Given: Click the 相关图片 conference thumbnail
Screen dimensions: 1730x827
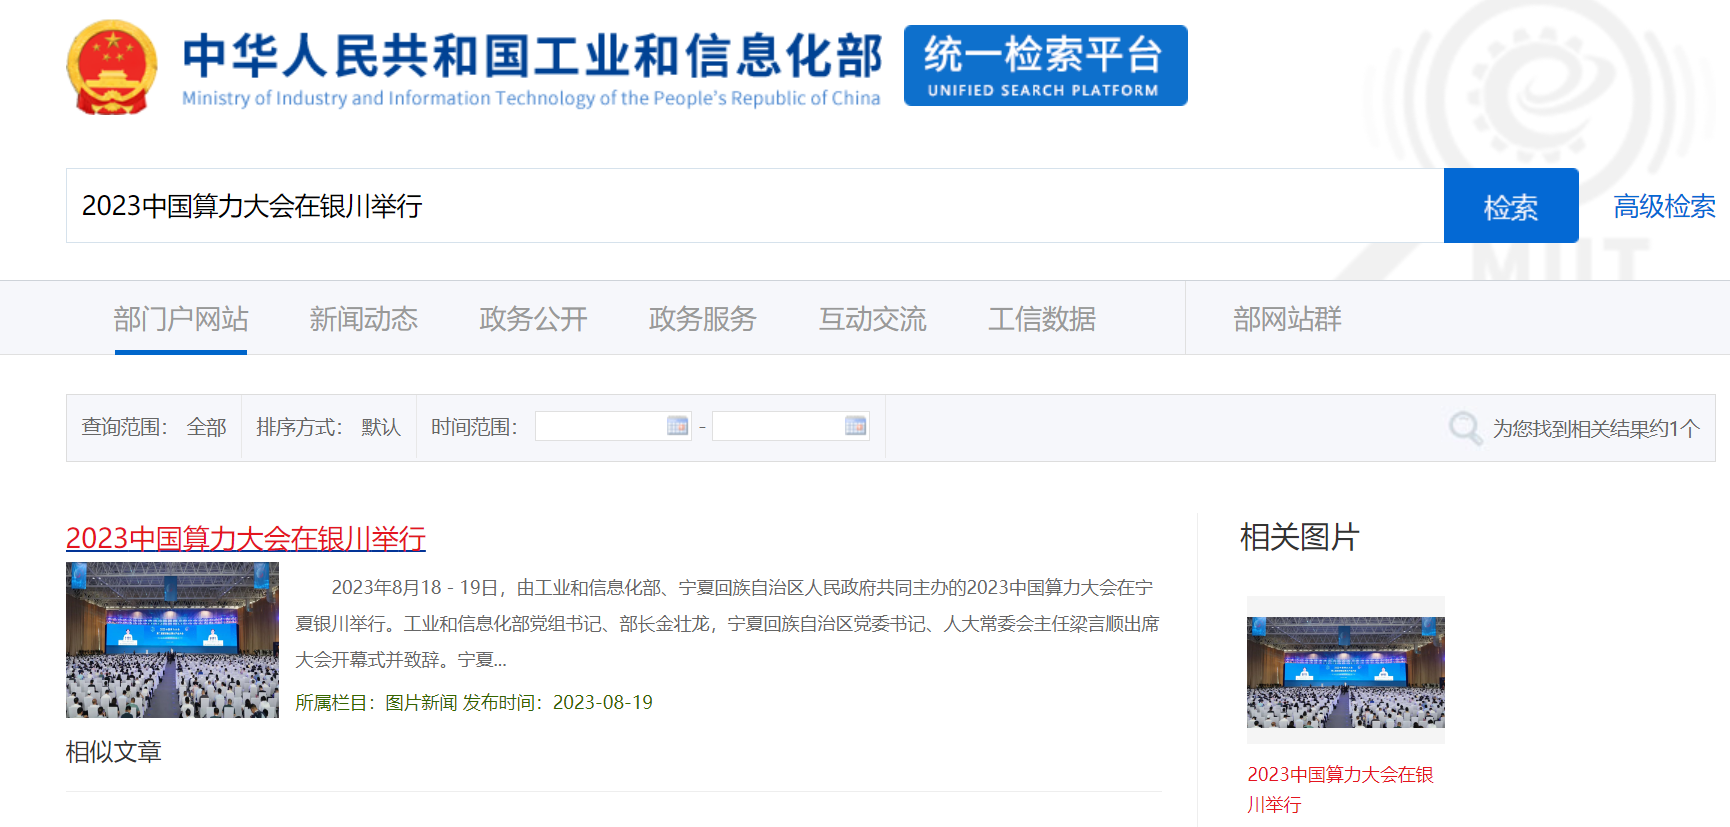Looking at the screenshot, I should point(1346,672).
